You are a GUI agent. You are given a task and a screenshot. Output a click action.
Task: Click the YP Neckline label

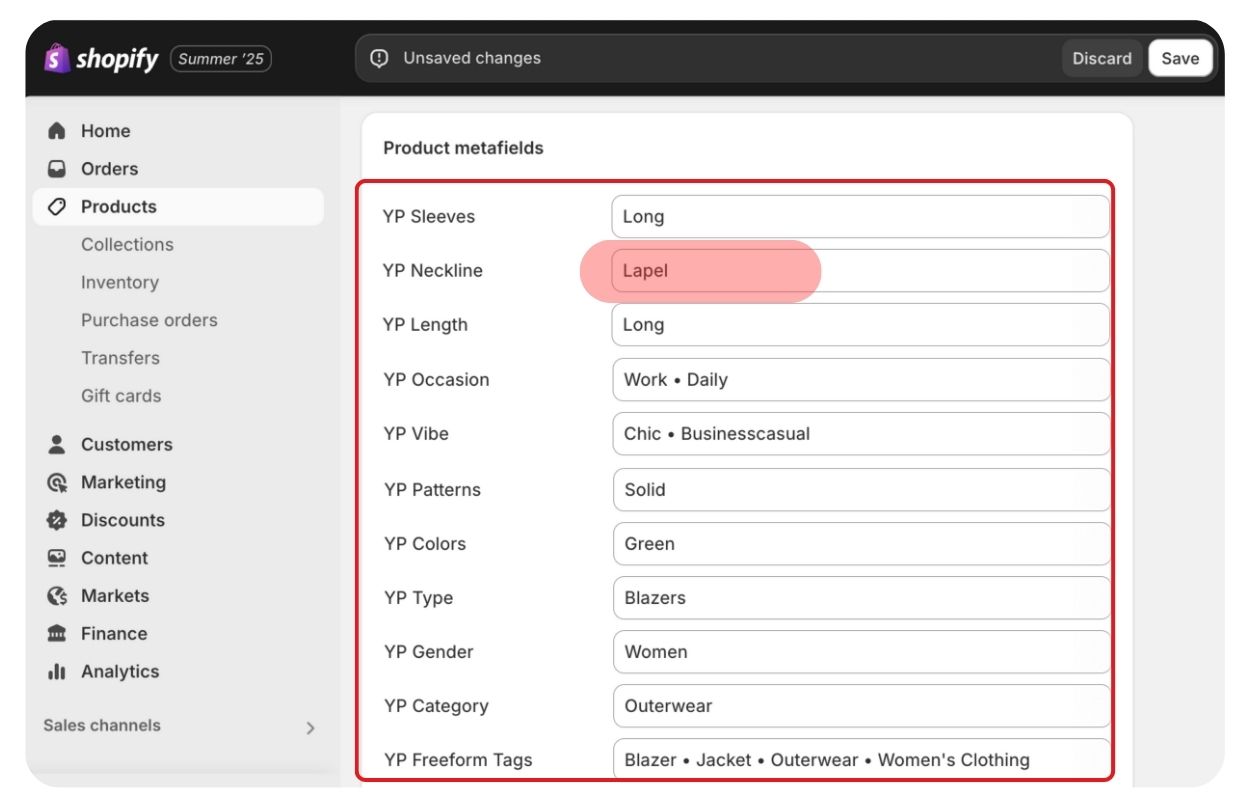(433, 271)
